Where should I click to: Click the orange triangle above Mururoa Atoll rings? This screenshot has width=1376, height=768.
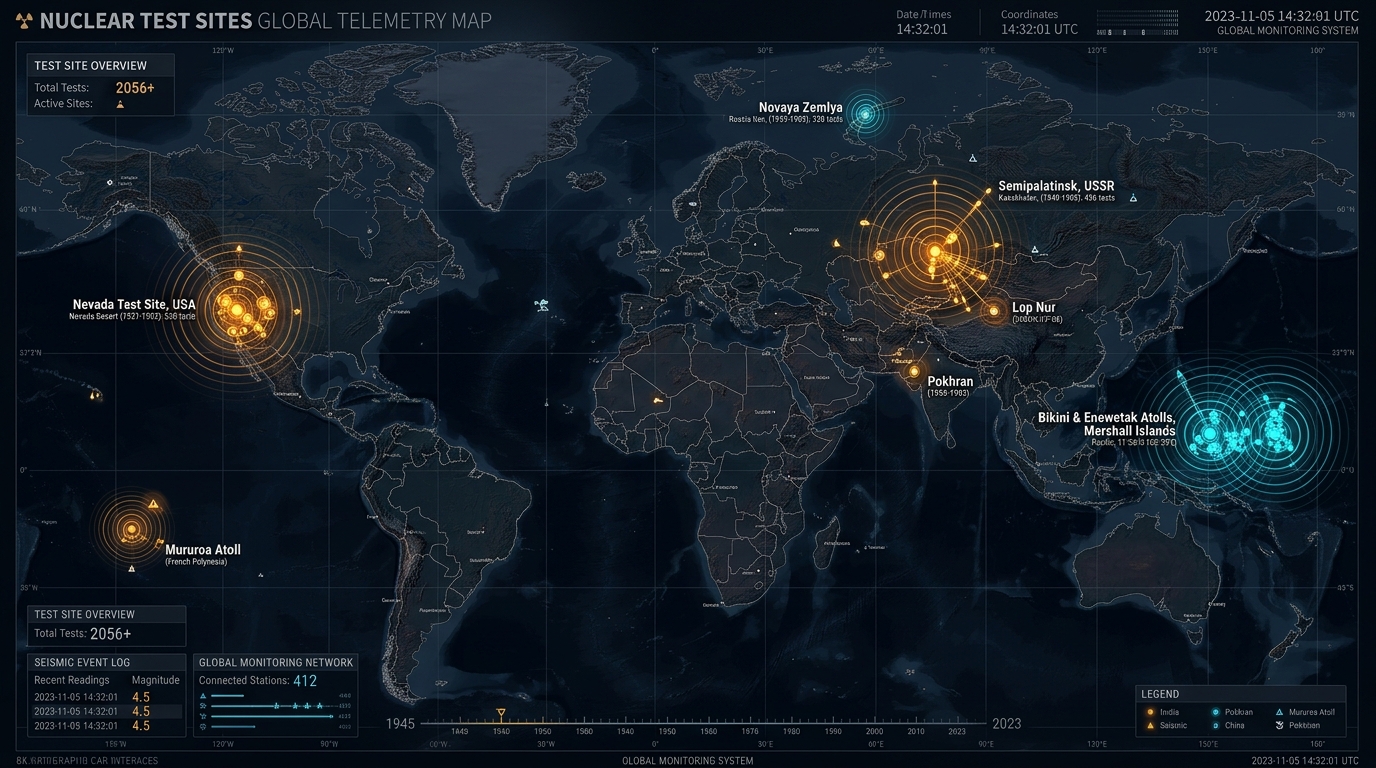pos(152,503)
